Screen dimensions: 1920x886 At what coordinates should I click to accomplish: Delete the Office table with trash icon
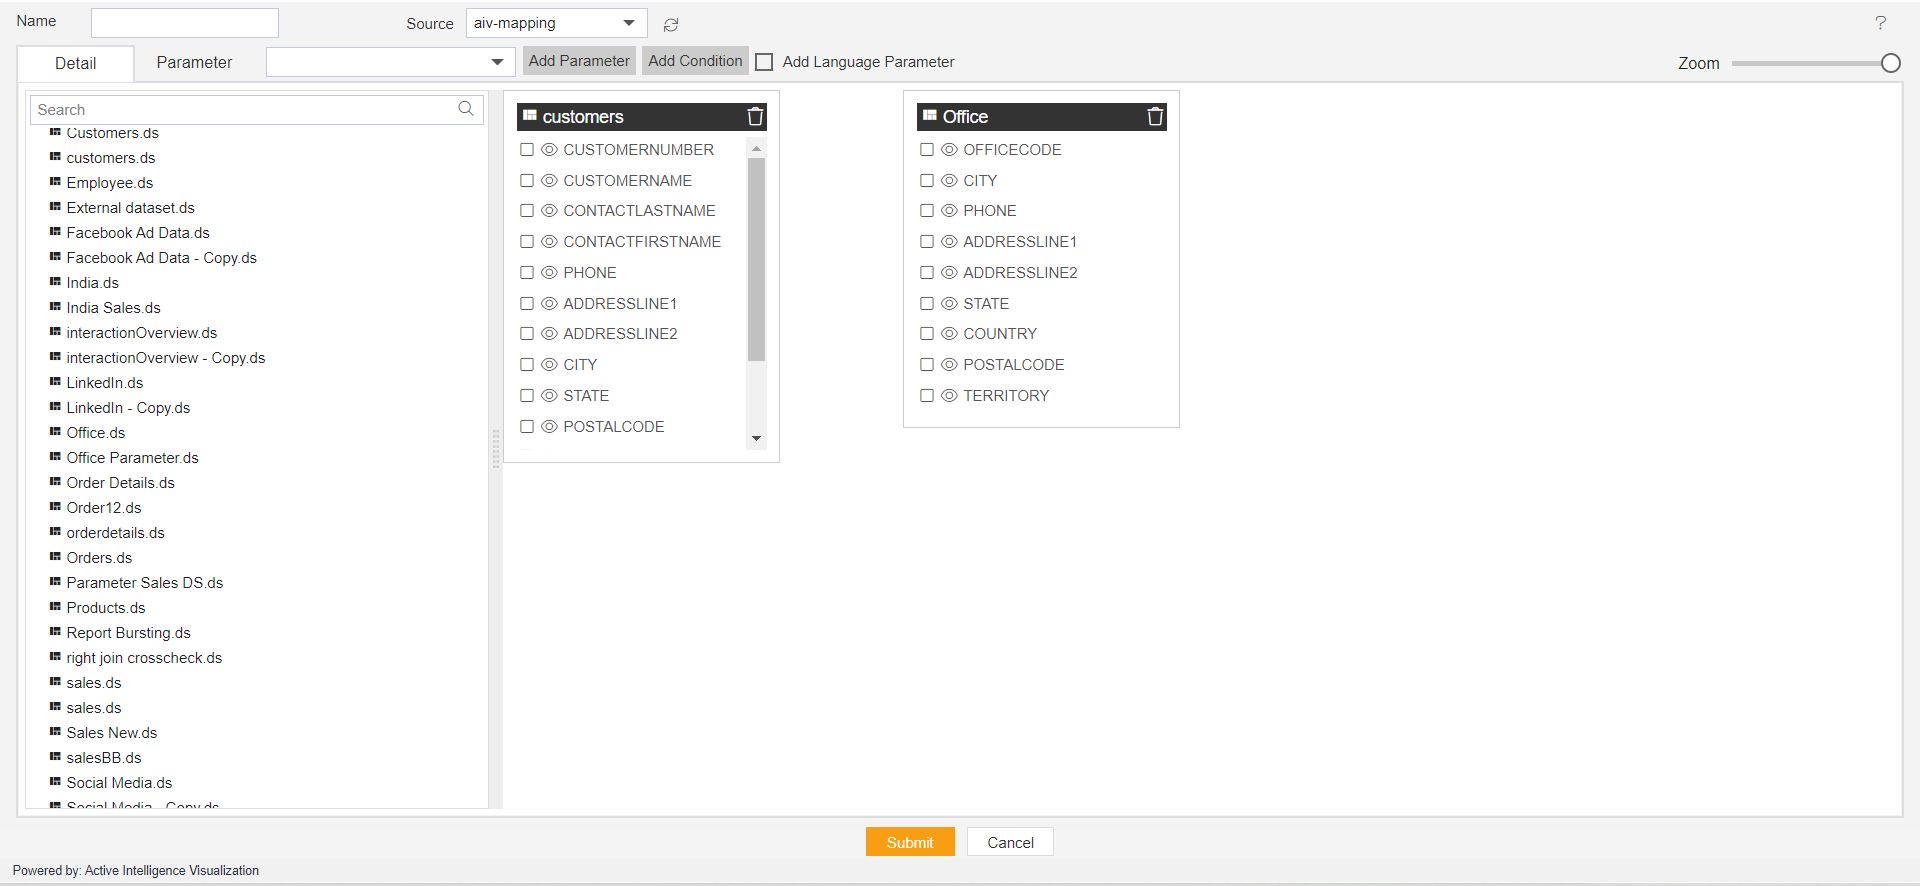coord(1155,117)
